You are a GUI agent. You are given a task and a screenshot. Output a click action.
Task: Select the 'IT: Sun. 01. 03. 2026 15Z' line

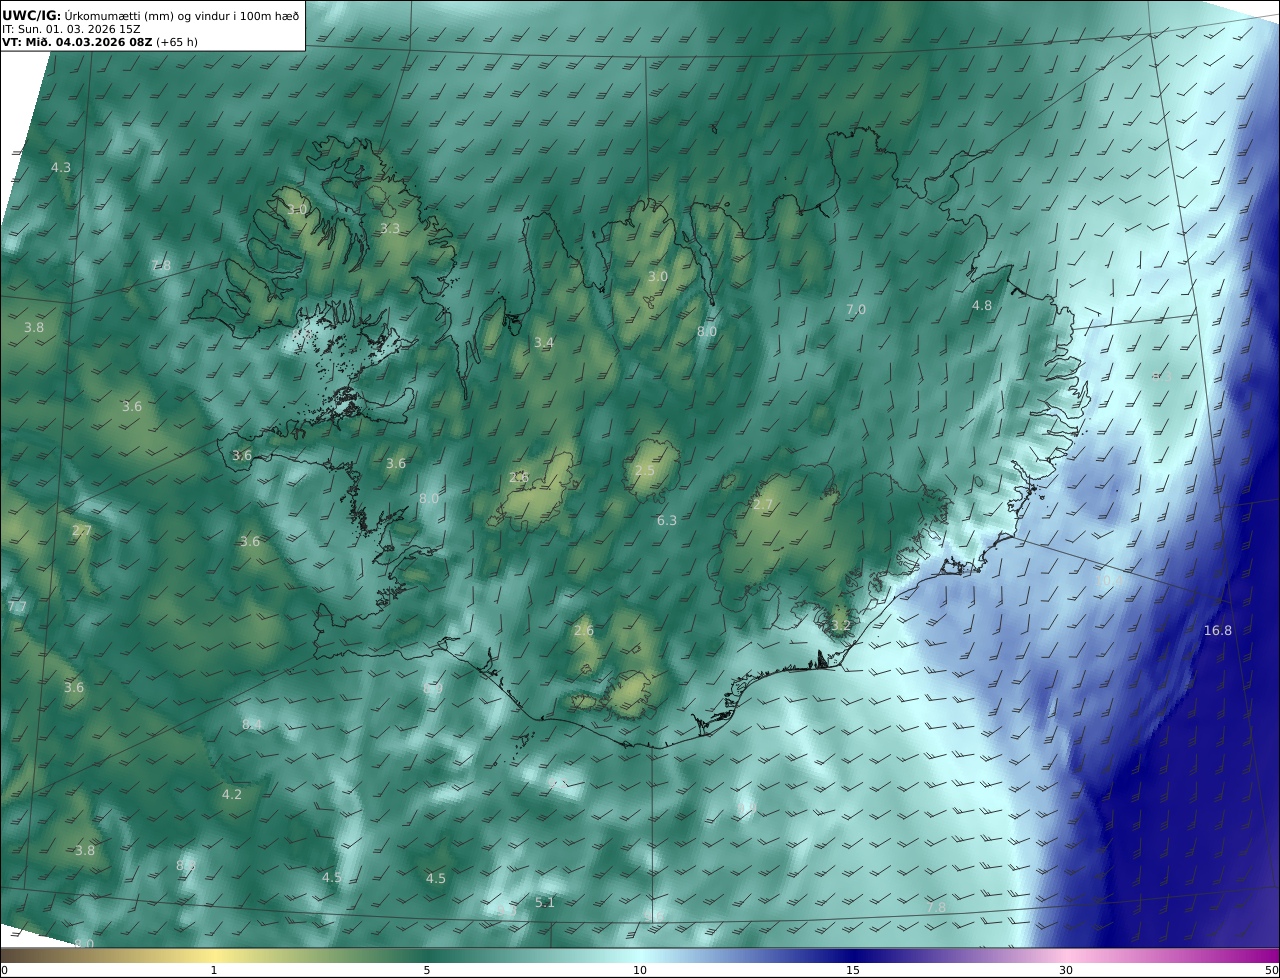71,29
